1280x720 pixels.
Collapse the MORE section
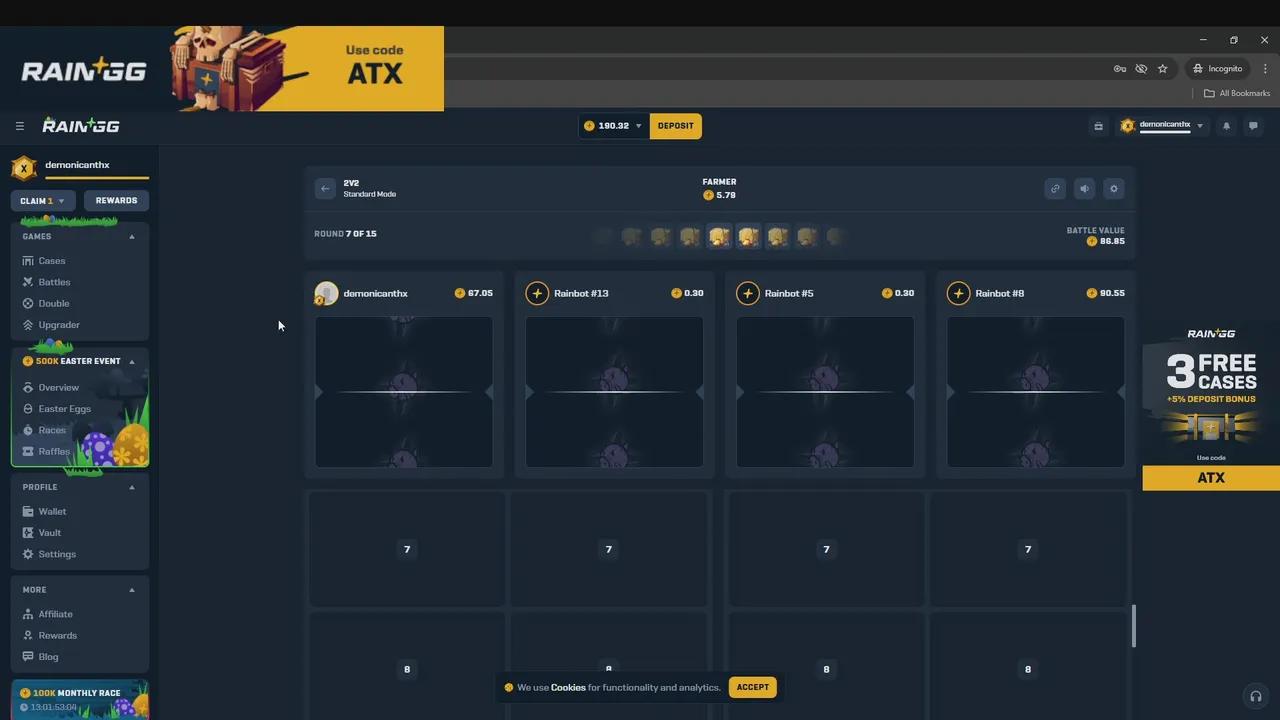[x=132, y=590]
